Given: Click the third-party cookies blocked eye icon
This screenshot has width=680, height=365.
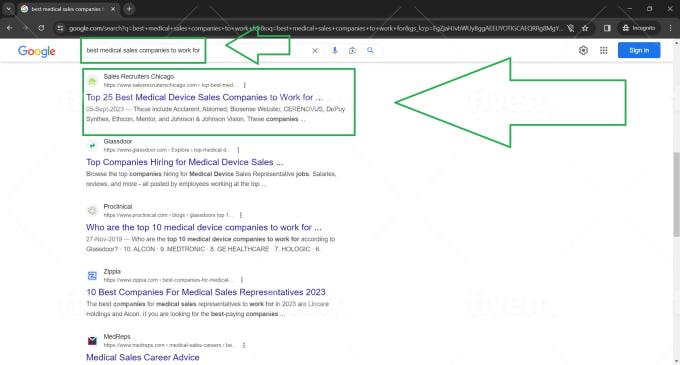Looking at the screenshot, I should 571,28.
